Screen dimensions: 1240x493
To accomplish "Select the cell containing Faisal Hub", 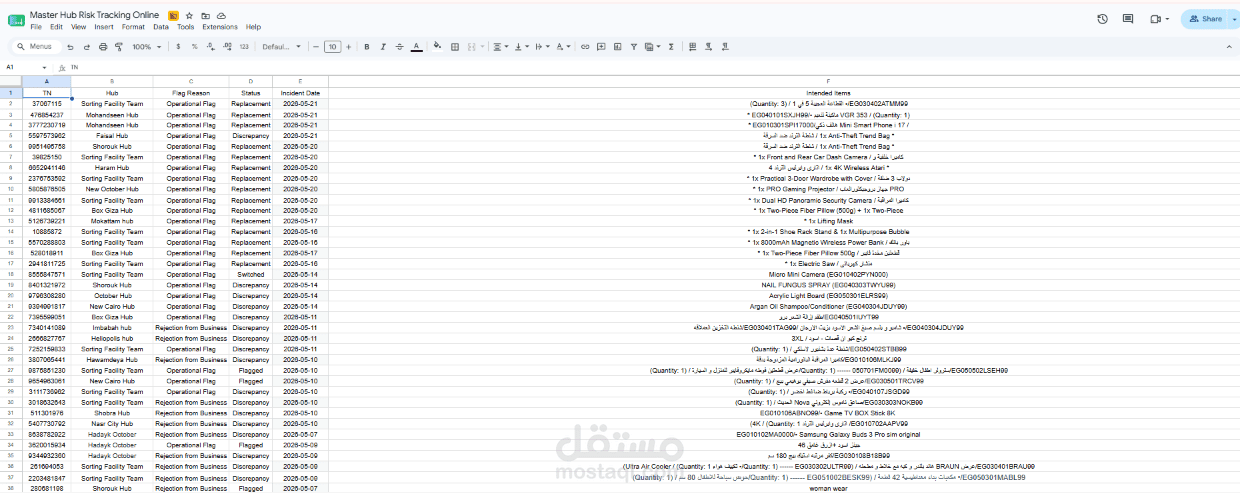I will coord(112,135).
